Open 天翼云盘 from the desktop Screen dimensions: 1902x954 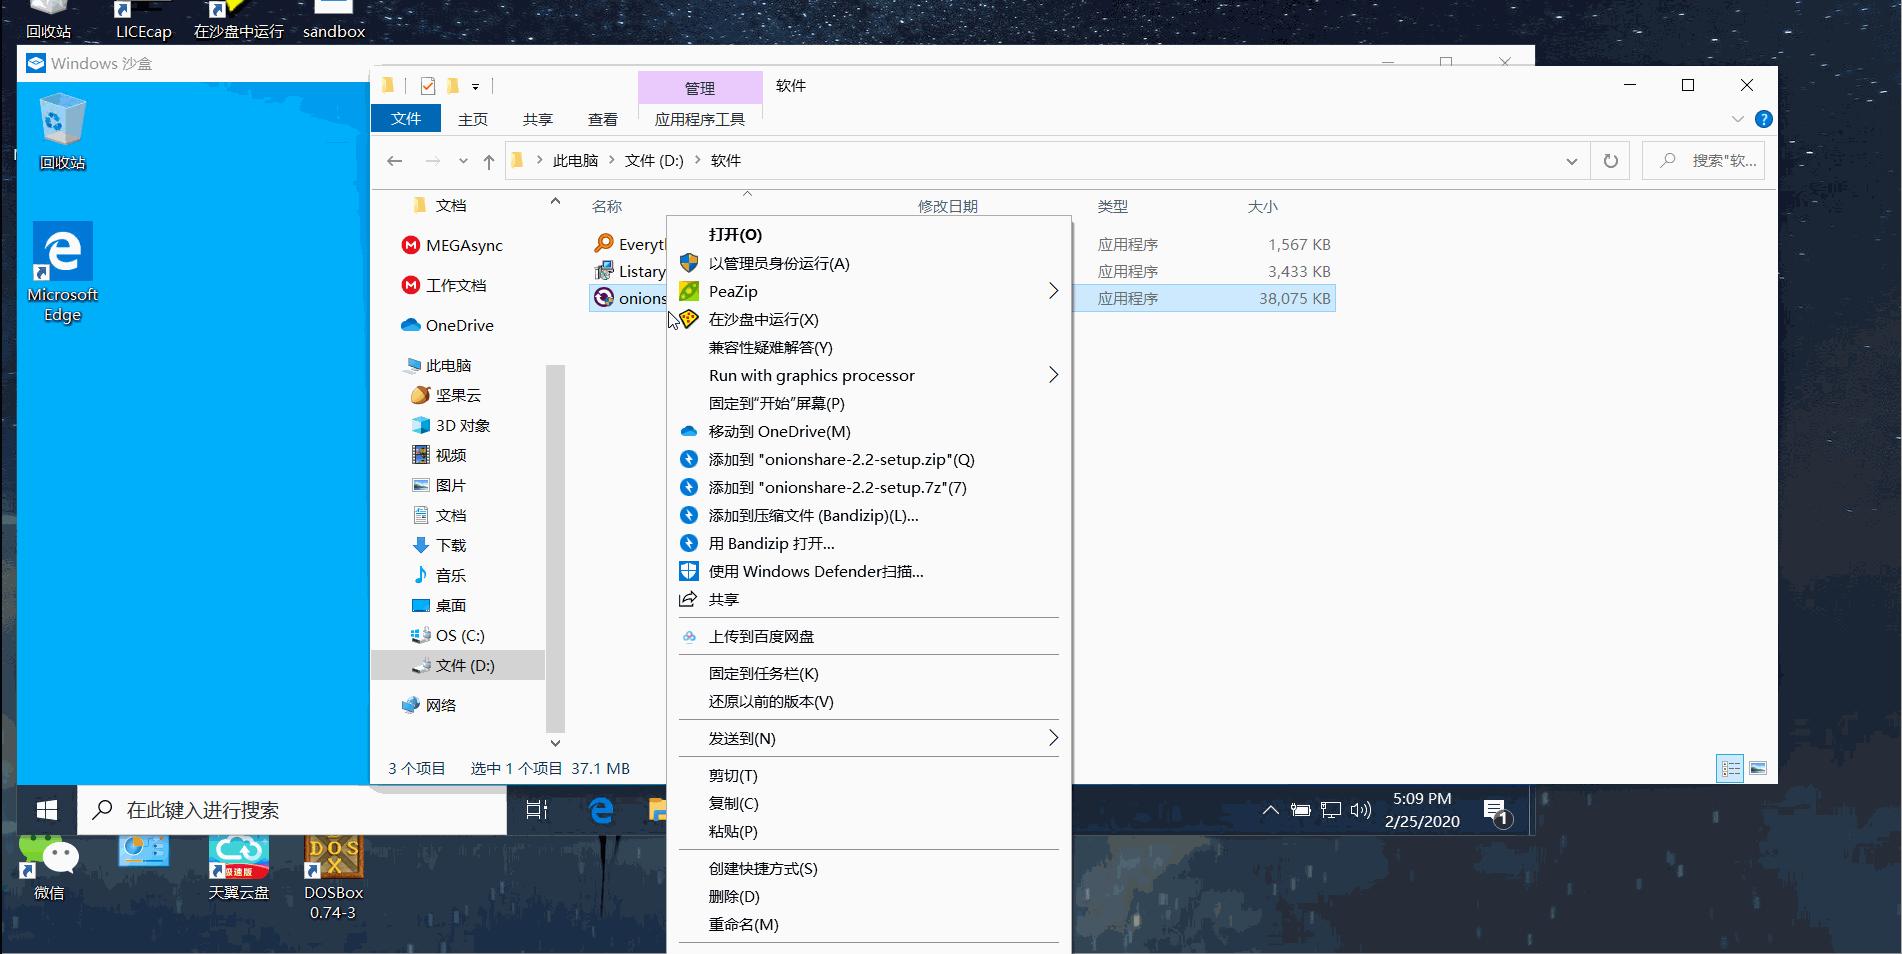(x=239, y=857)
